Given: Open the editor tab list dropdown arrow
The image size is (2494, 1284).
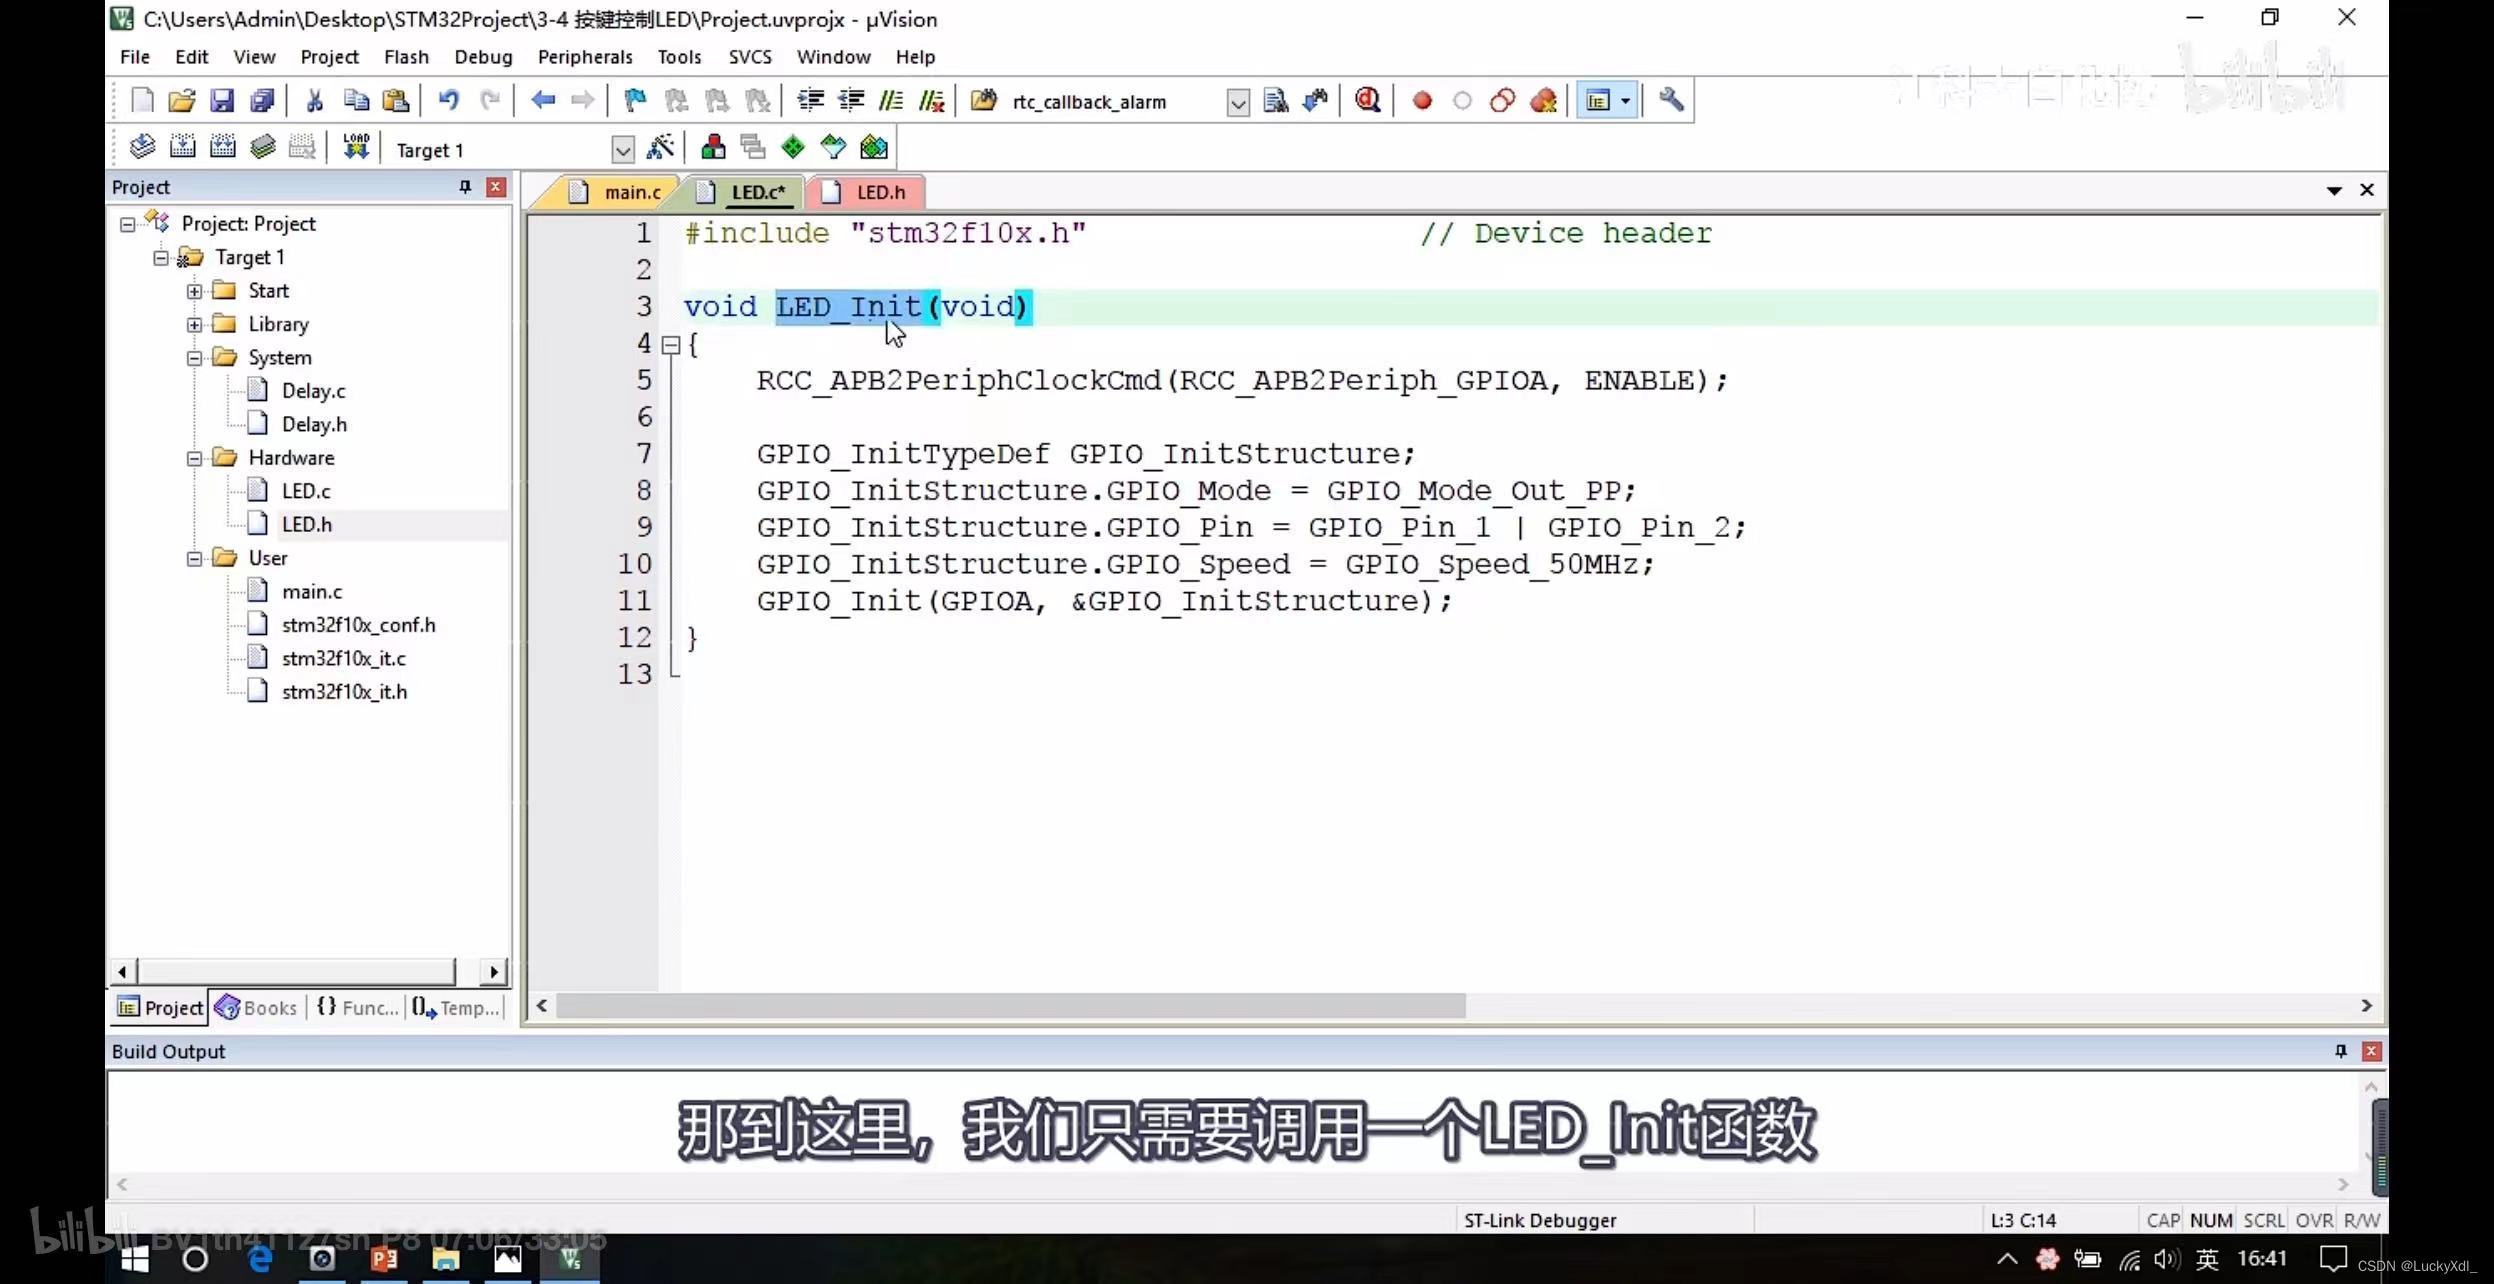Looking at the screenshot, I should pos(2334,190).
